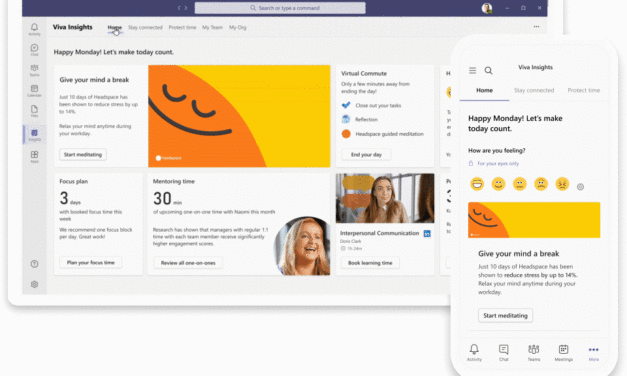This screenshot has height=376, width=627.
Task: Select the very upset emoji
Action: click(562, 184)
